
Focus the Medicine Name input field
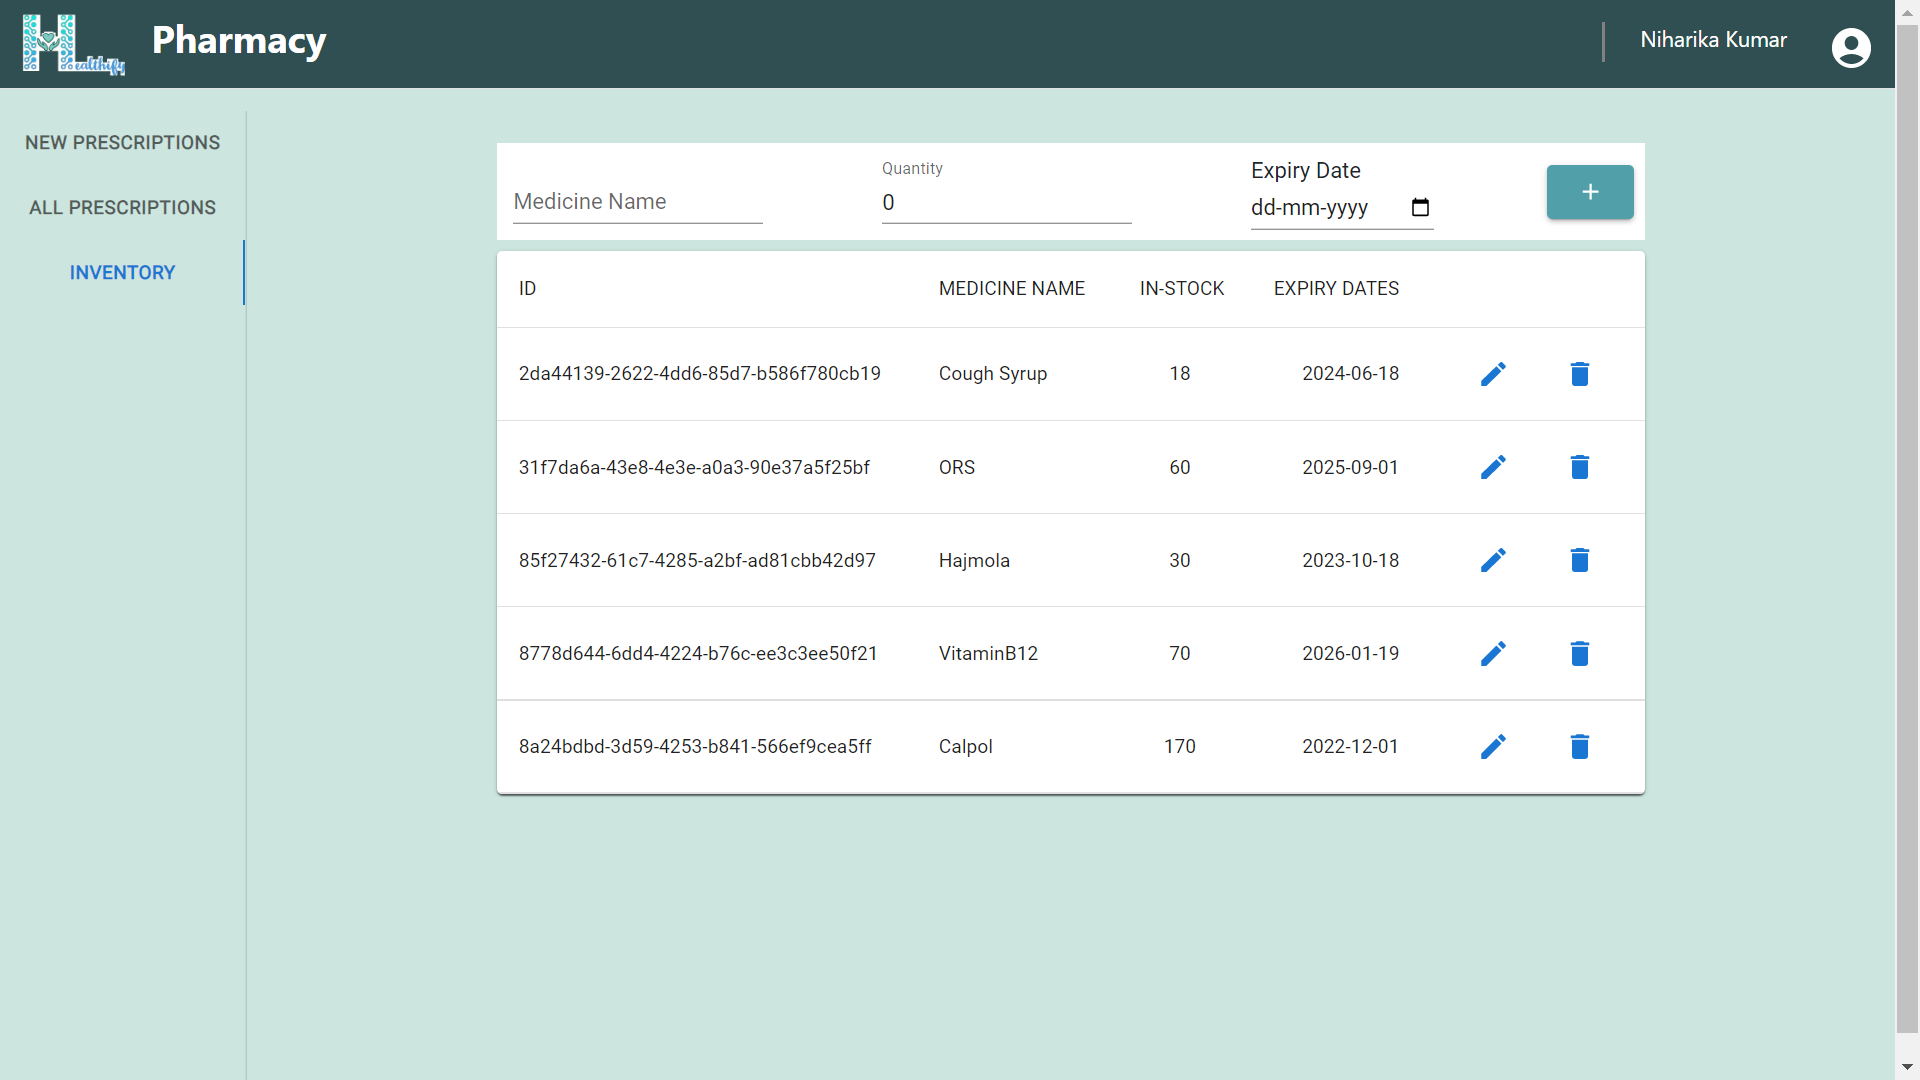coord(637,202)
